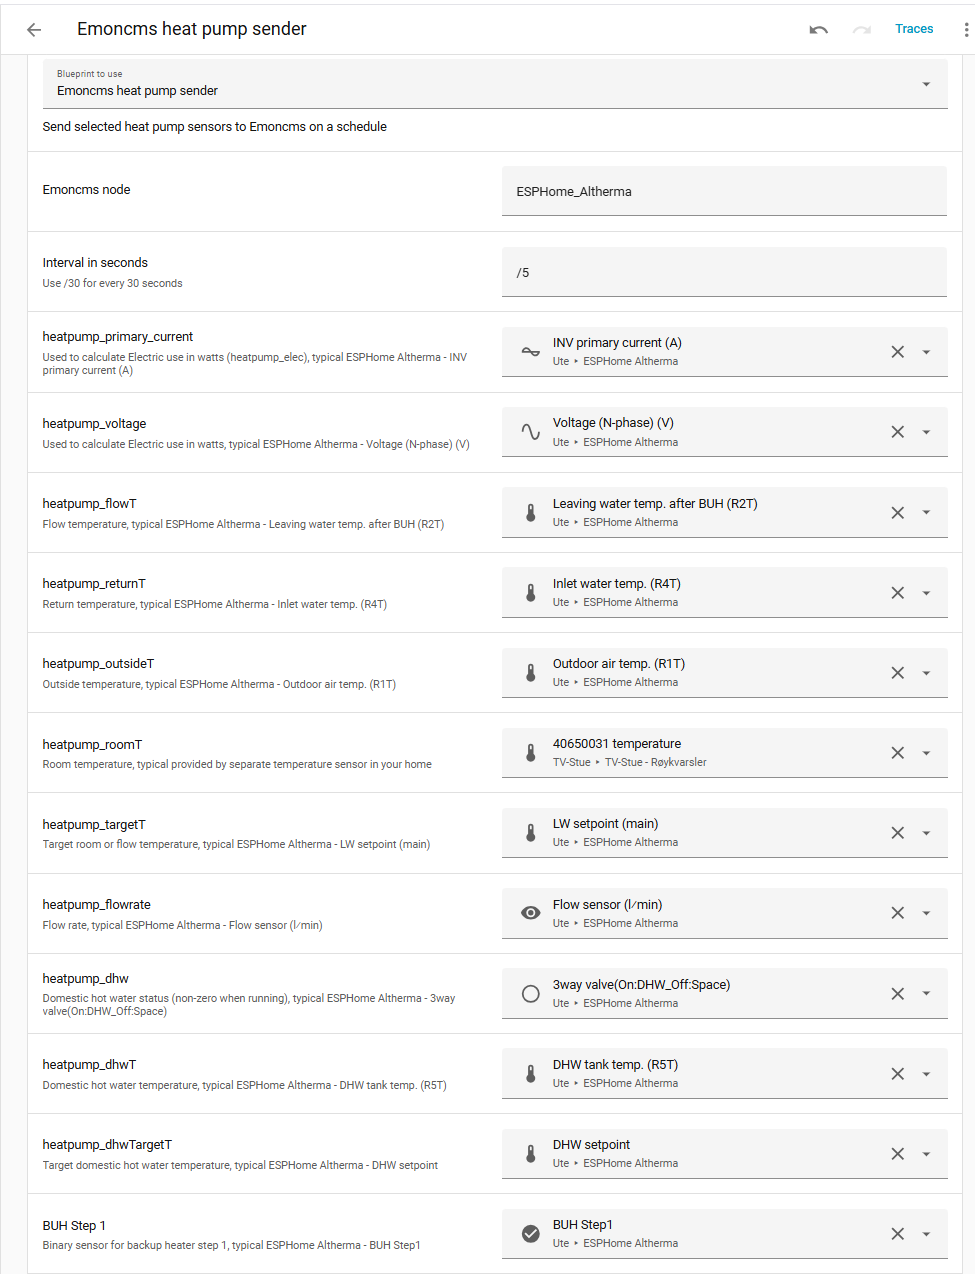Click the undo icon in header
The image size is (975, 1274).
[x=818, y=30]
